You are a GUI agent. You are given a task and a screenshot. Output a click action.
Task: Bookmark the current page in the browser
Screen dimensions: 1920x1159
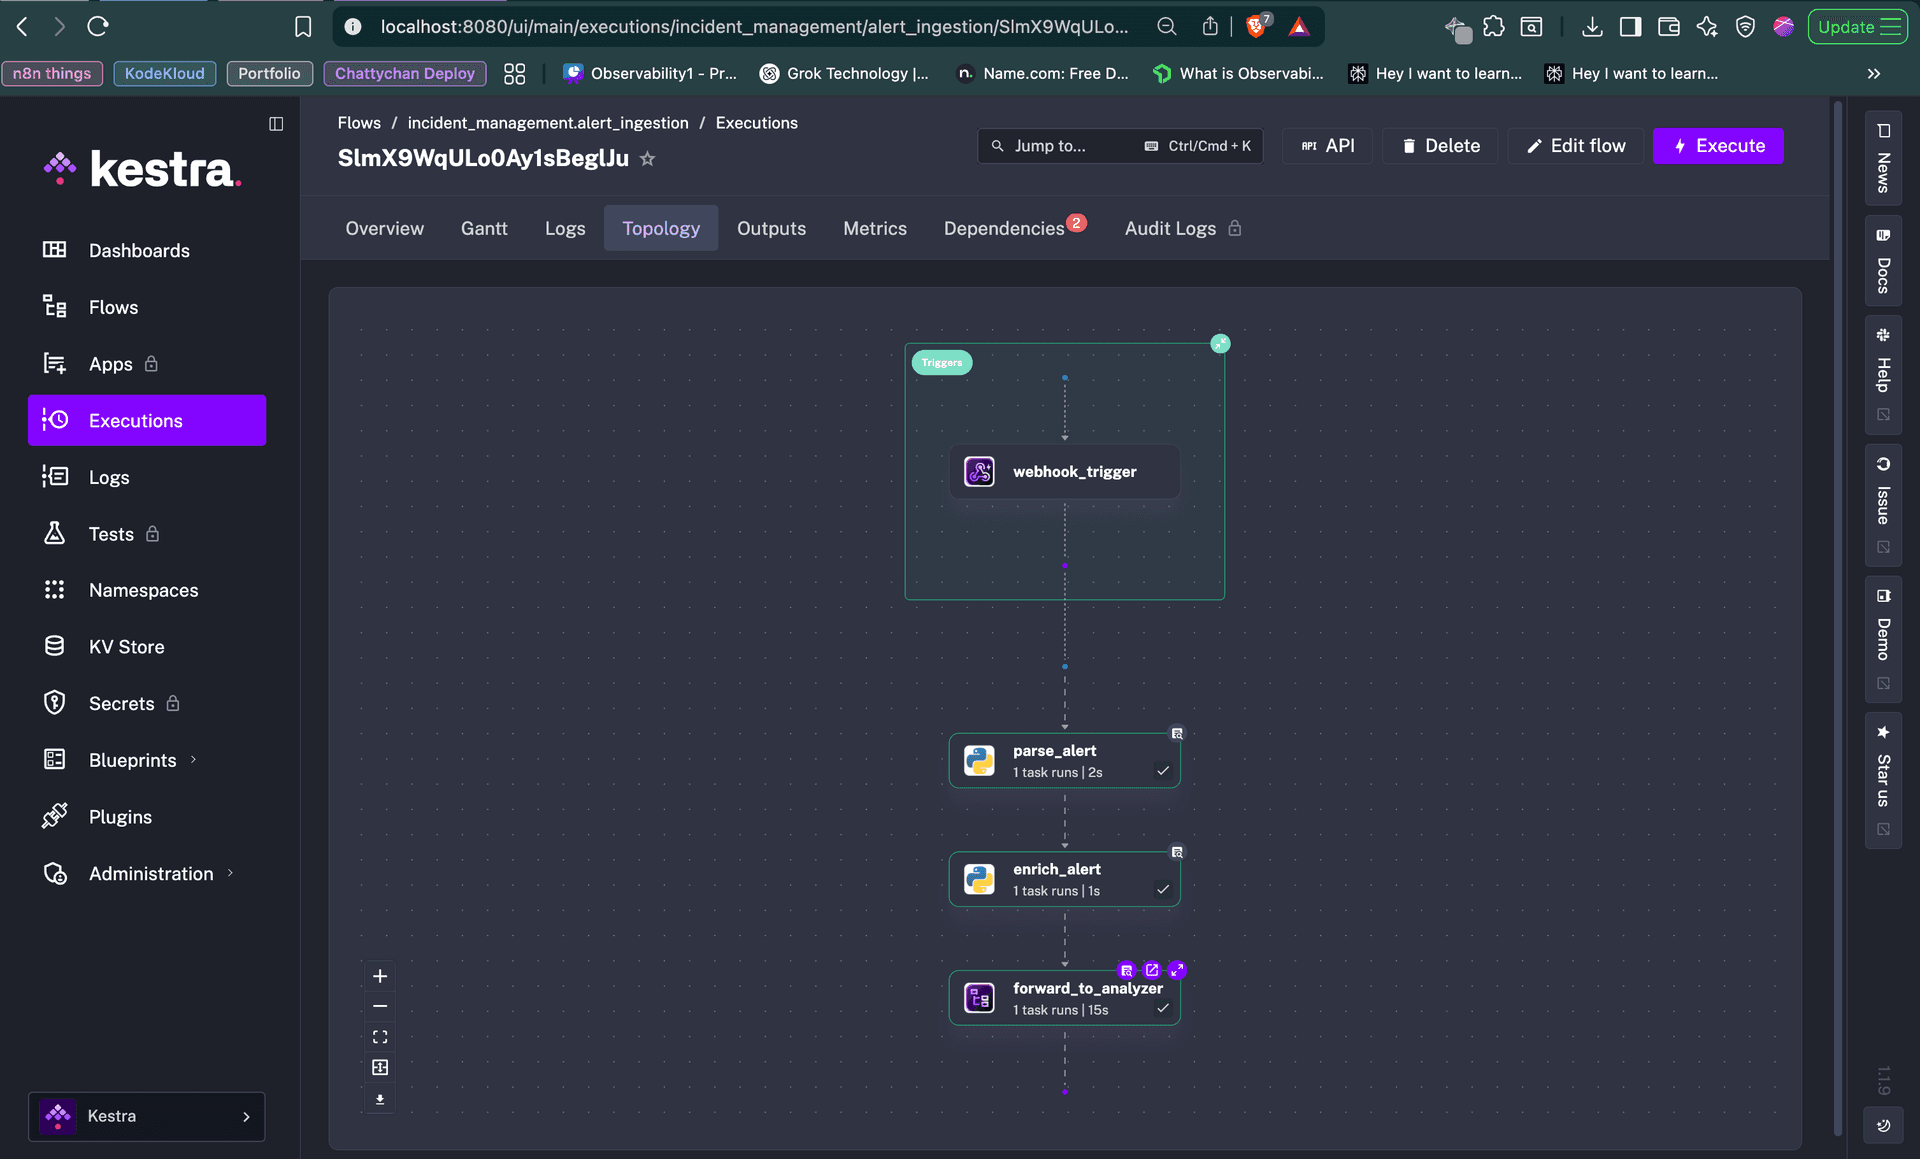point(303,27)
